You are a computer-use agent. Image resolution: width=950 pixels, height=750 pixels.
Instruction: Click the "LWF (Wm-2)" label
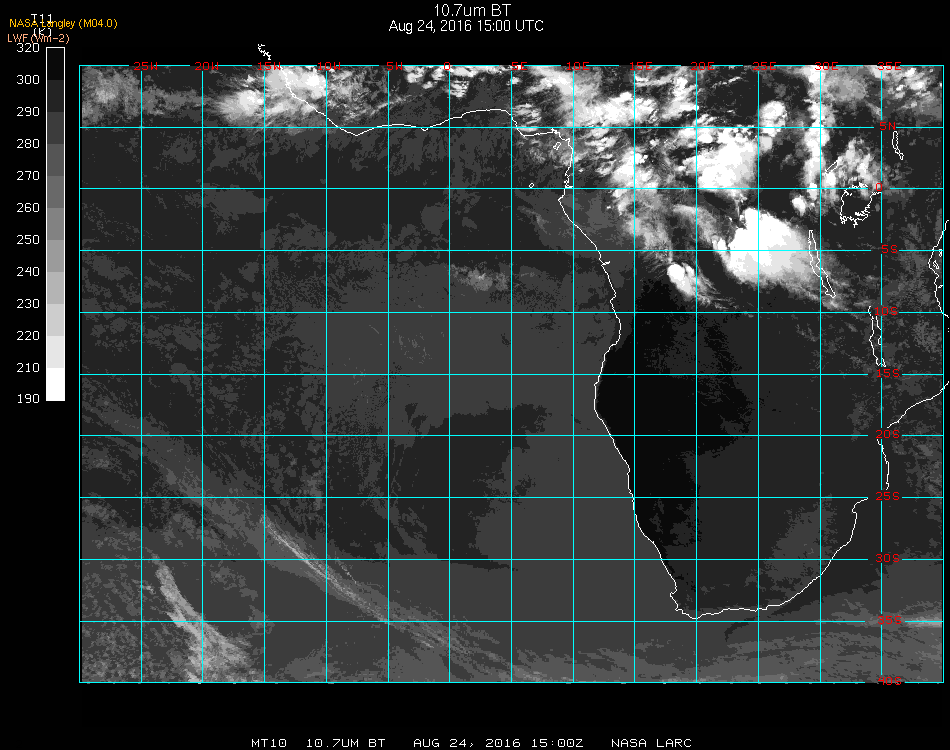click(x=38, y=38)
